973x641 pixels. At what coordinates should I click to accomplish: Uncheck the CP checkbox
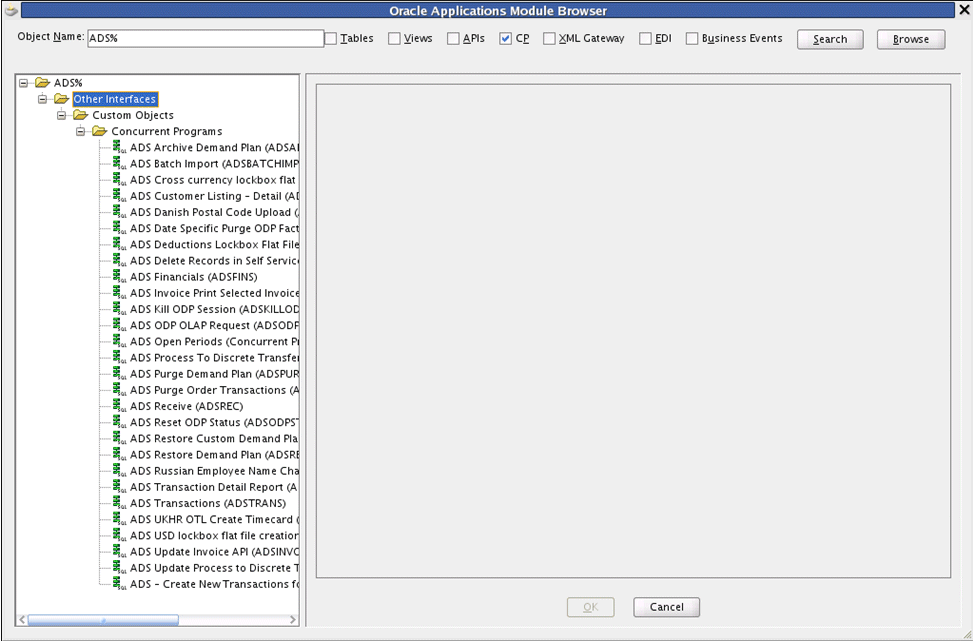click(x=506, y=38)
